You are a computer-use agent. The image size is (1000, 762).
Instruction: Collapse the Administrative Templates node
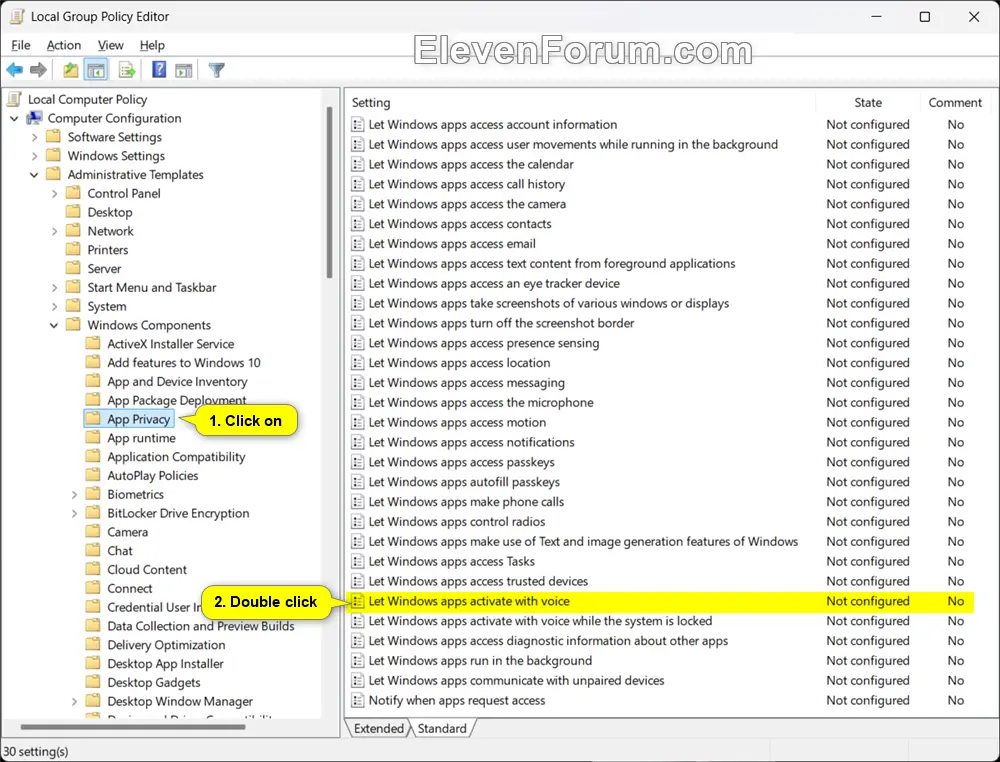(34, 175)
